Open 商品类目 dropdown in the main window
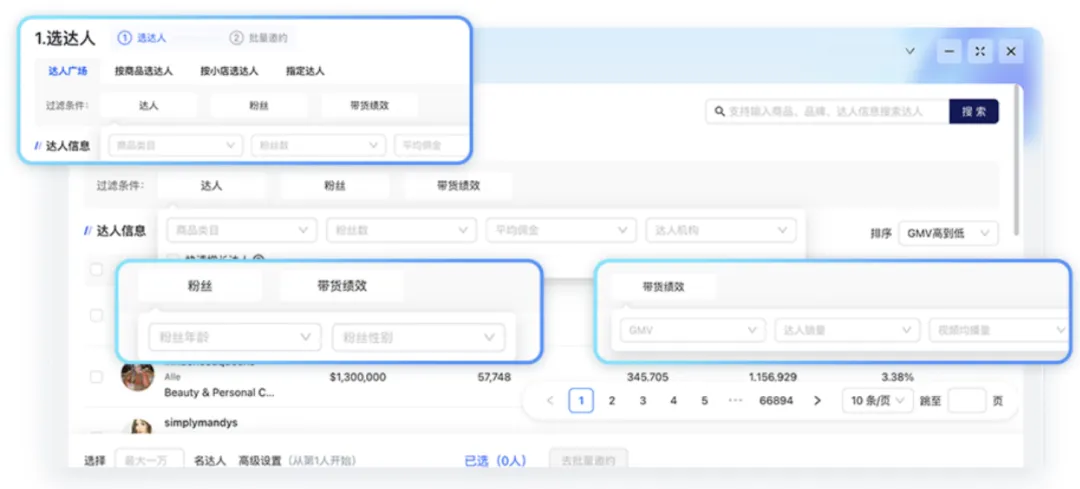 tap(242, 230)
